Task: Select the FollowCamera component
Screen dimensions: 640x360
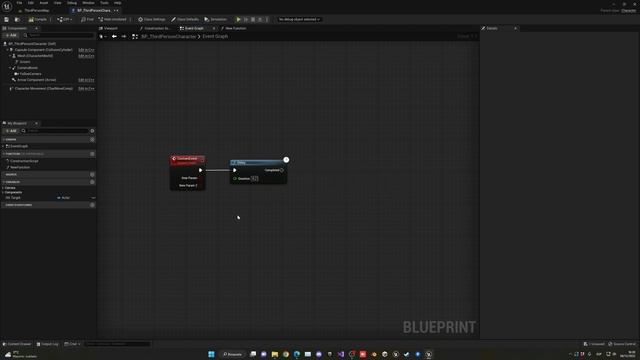Action: pyautogui.click(x=30, y=74)
